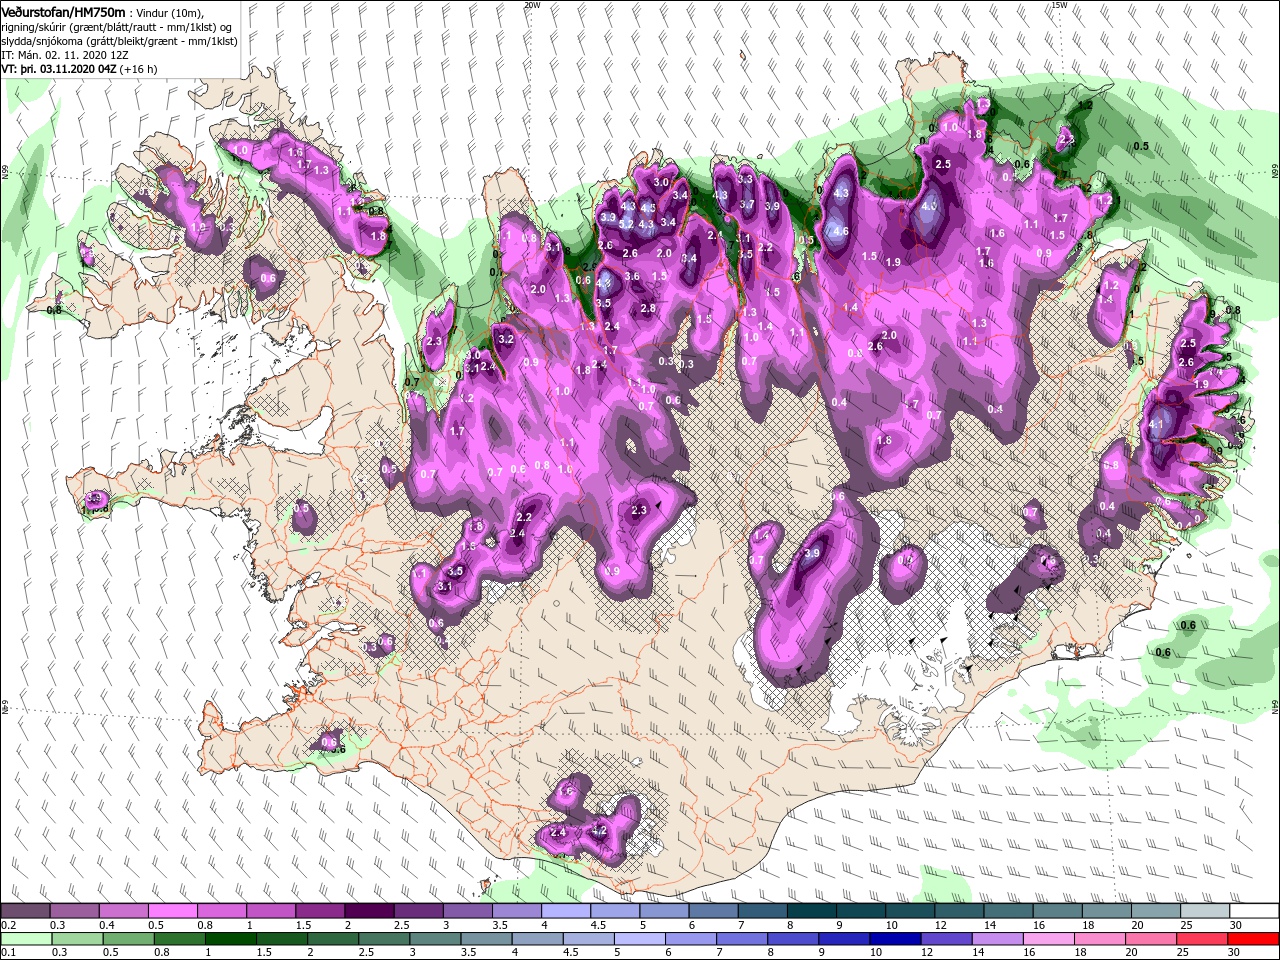Screen dimensions: 1280x960
Task: Pick the purple snow scale swatch labeled 0.2
Action: tap(25, 910)
